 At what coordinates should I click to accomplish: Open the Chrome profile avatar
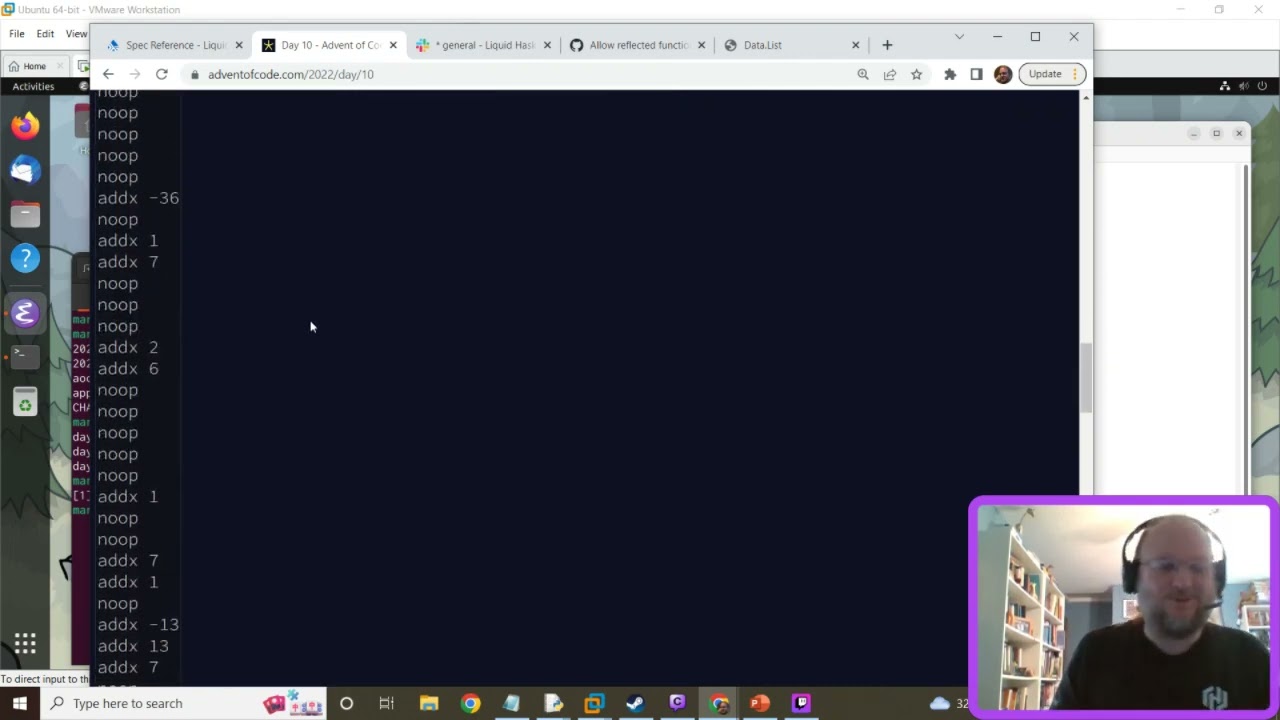pyautogui.click(x=1003, y=74)
